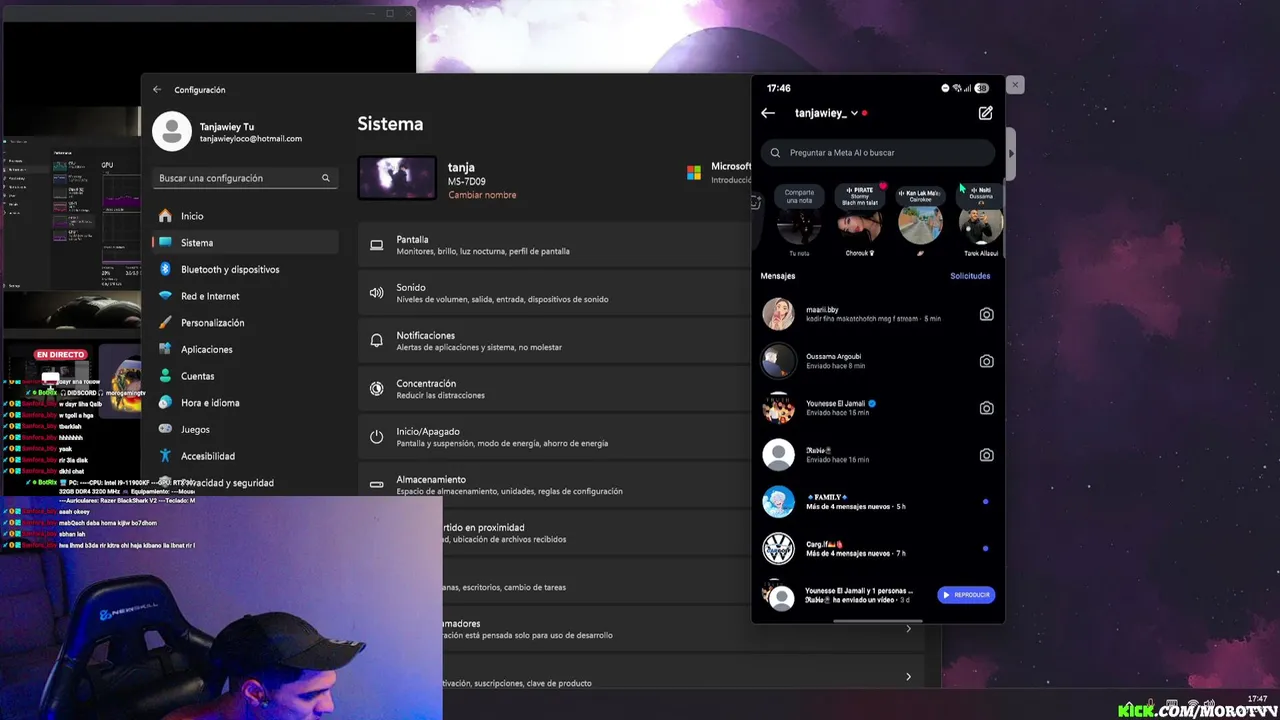
Task: Open Concentración settings
Action: click(555, 389)
